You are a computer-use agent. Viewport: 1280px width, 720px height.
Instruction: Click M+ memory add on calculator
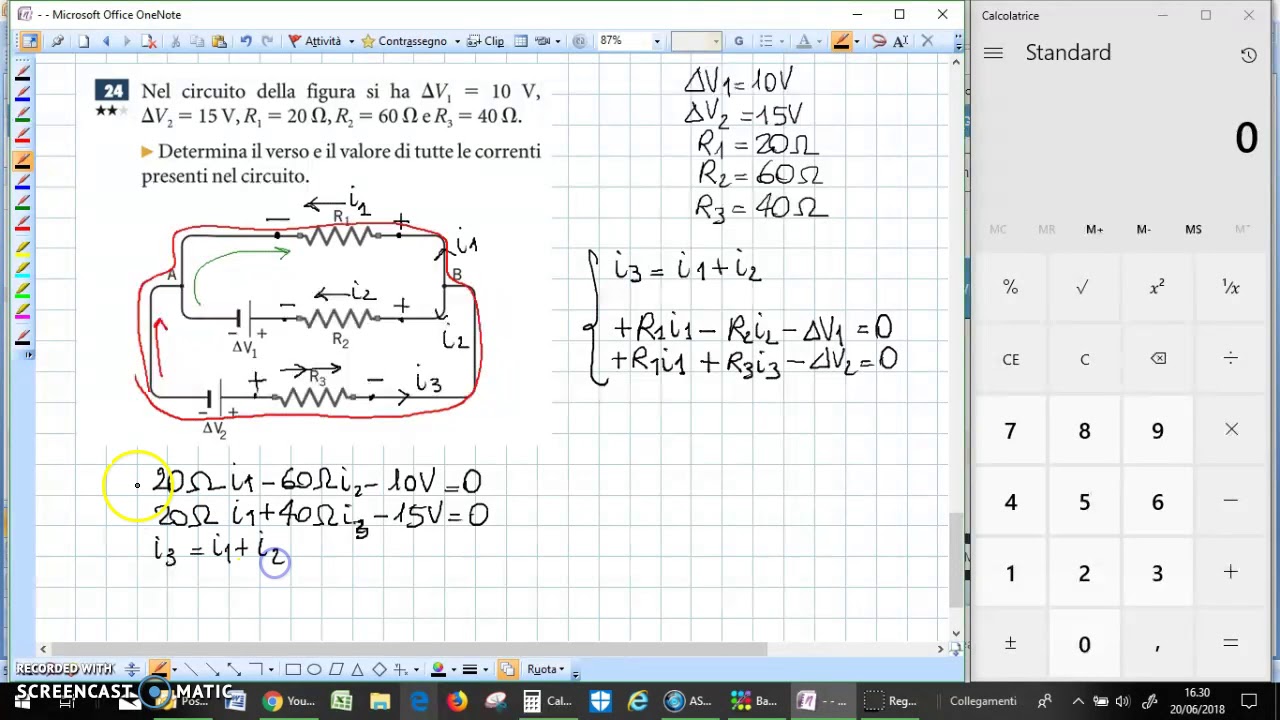(x=1095, y=230)
